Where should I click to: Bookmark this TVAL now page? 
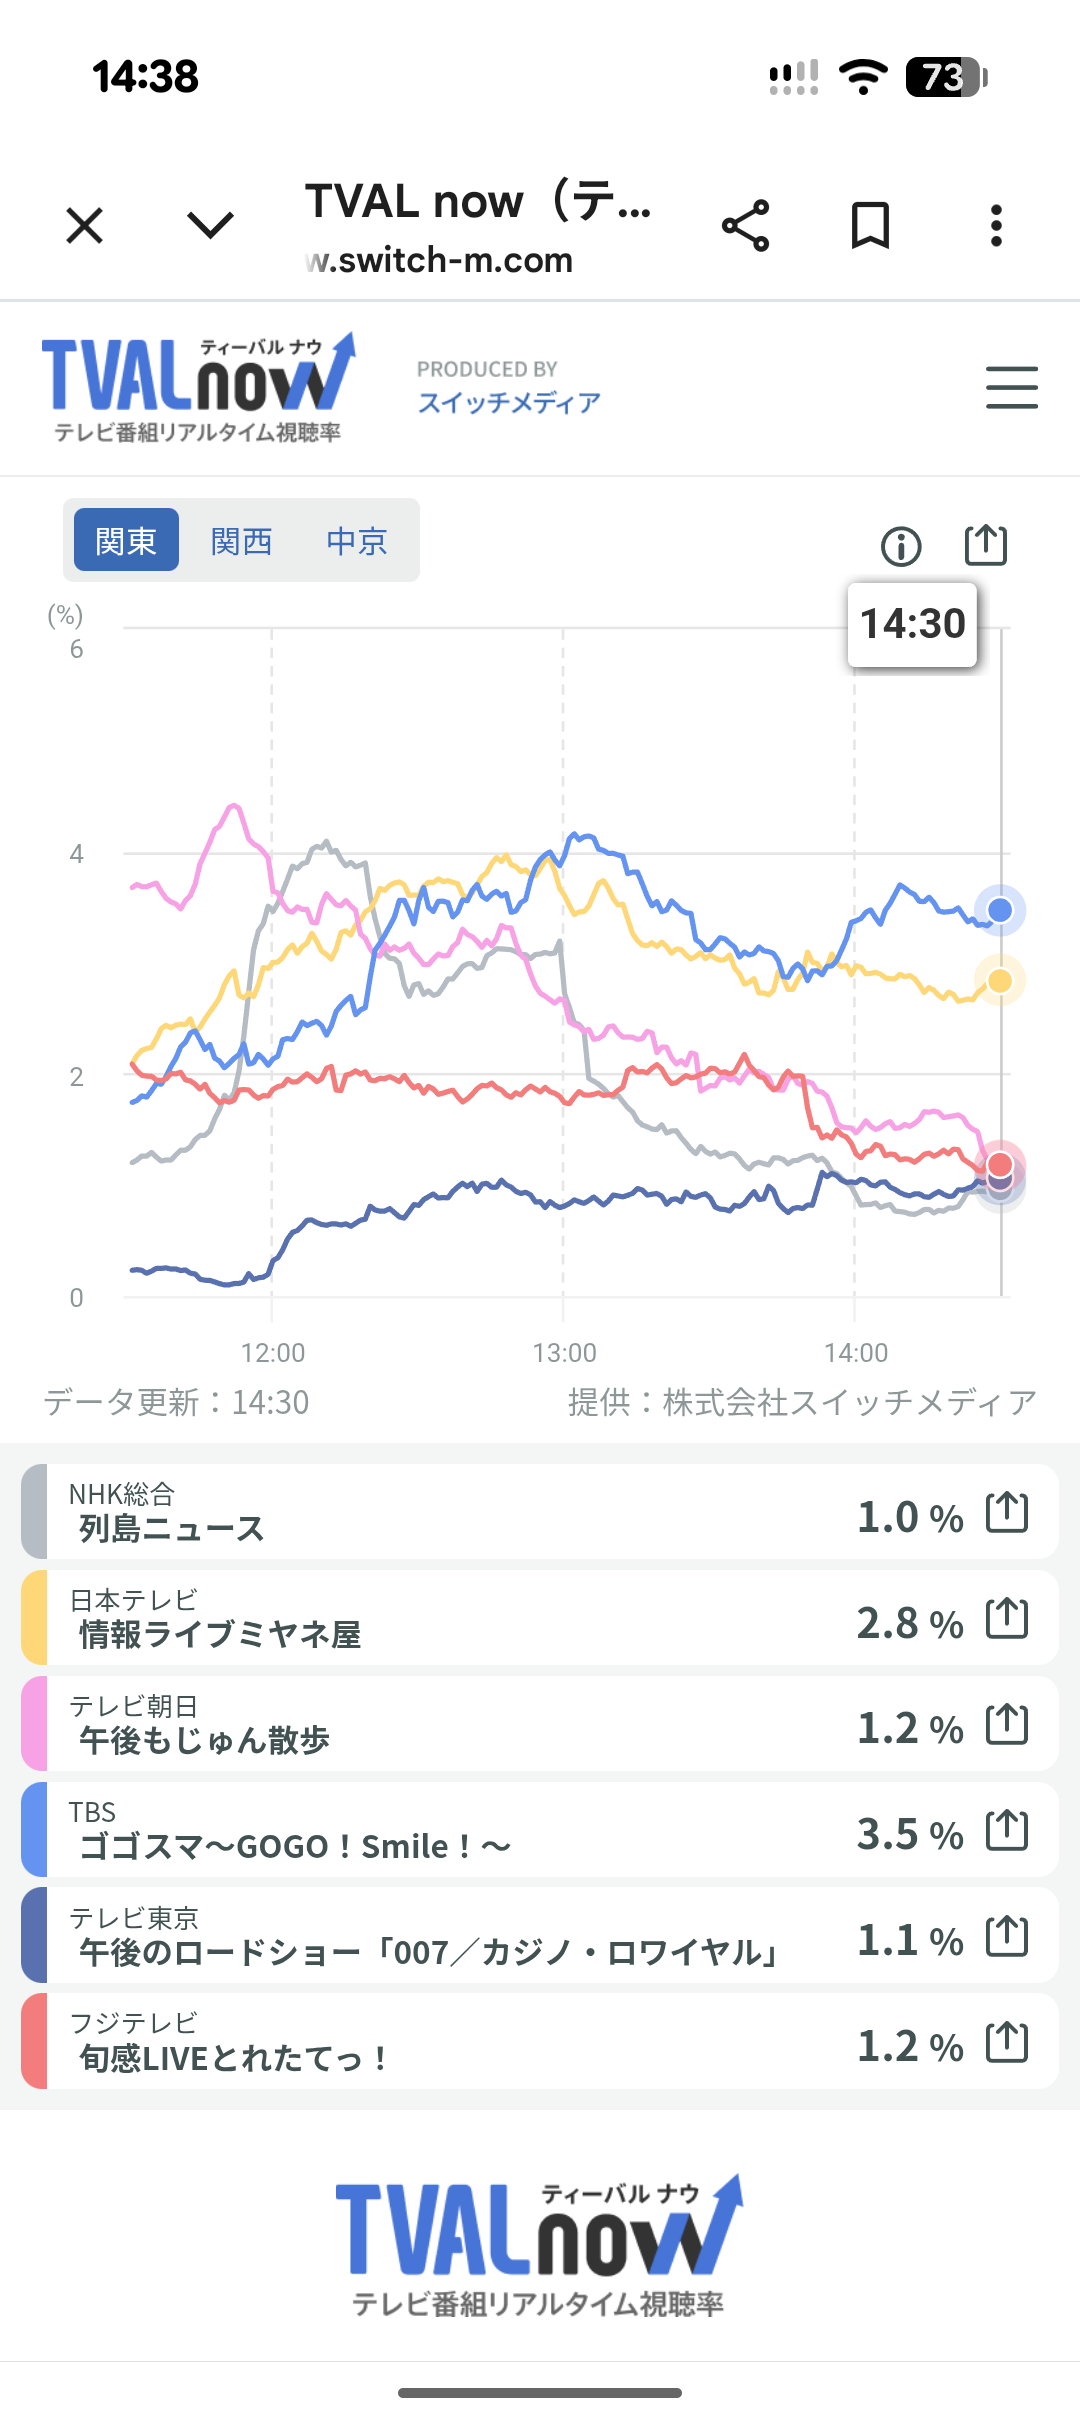pos(870,225)
